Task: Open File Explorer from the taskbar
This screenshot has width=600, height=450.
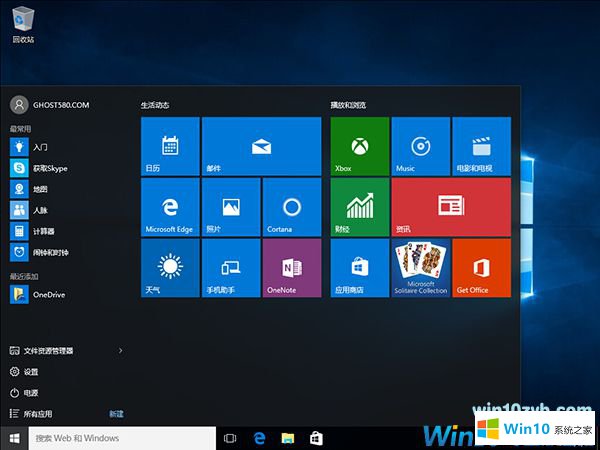Action: (288, 438)
